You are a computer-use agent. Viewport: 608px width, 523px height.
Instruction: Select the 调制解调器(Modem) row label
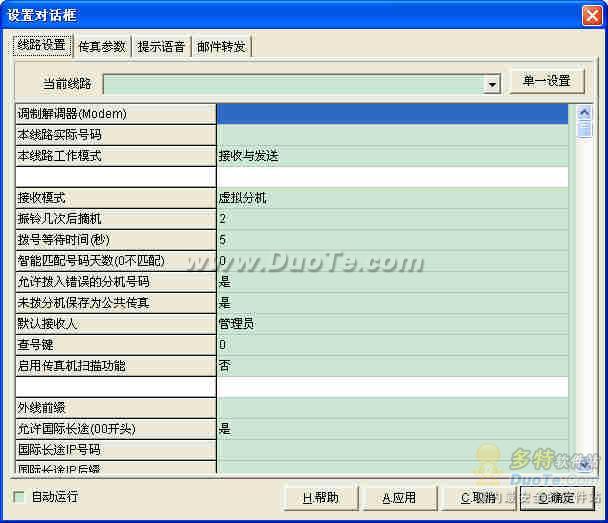(116, 114)
